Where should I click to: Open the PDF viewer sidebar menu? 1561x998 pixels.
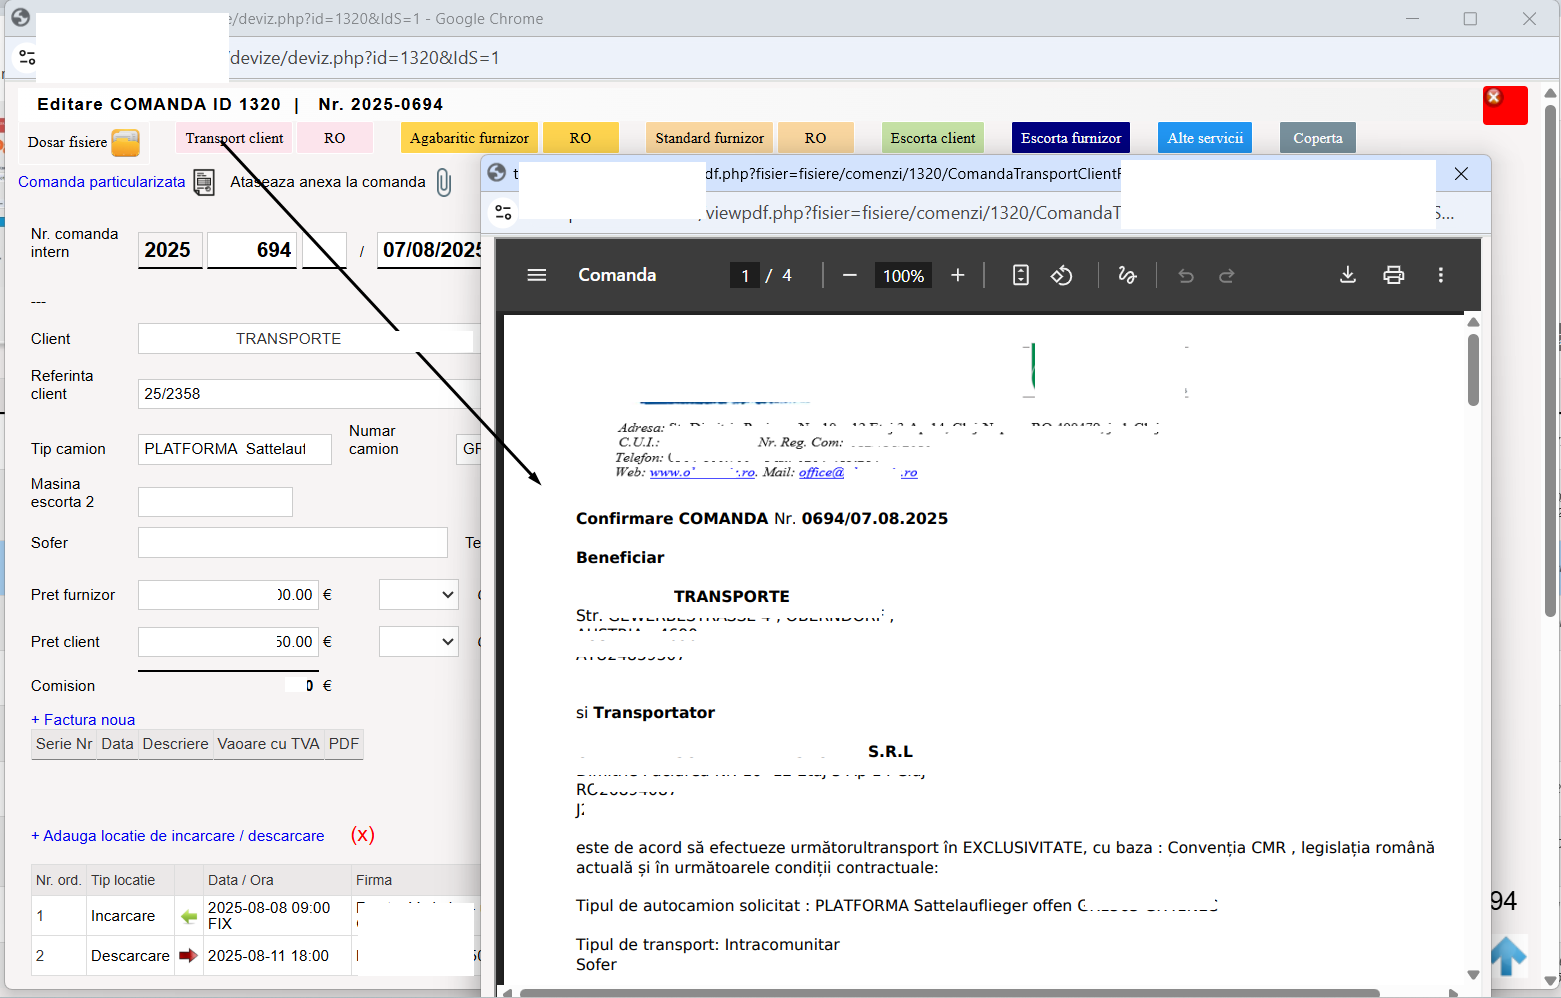tap(537, 275)
